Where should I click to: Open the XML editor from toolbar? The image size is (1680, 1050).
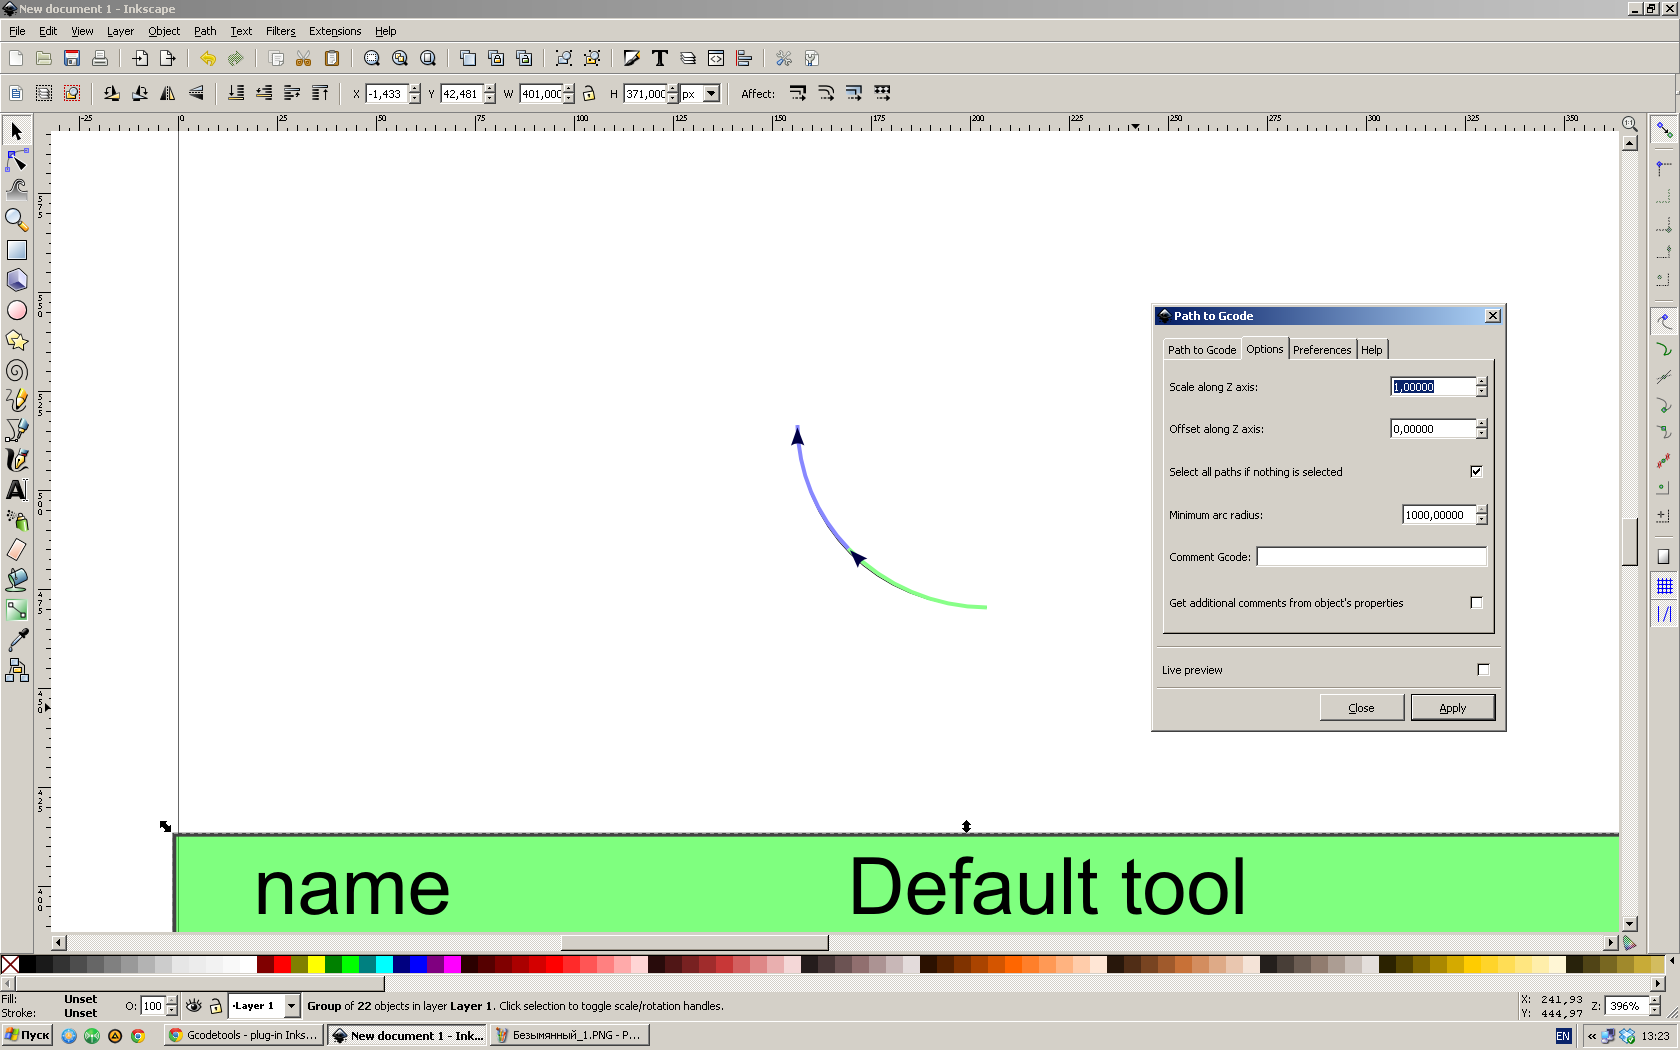pos(716,58)
